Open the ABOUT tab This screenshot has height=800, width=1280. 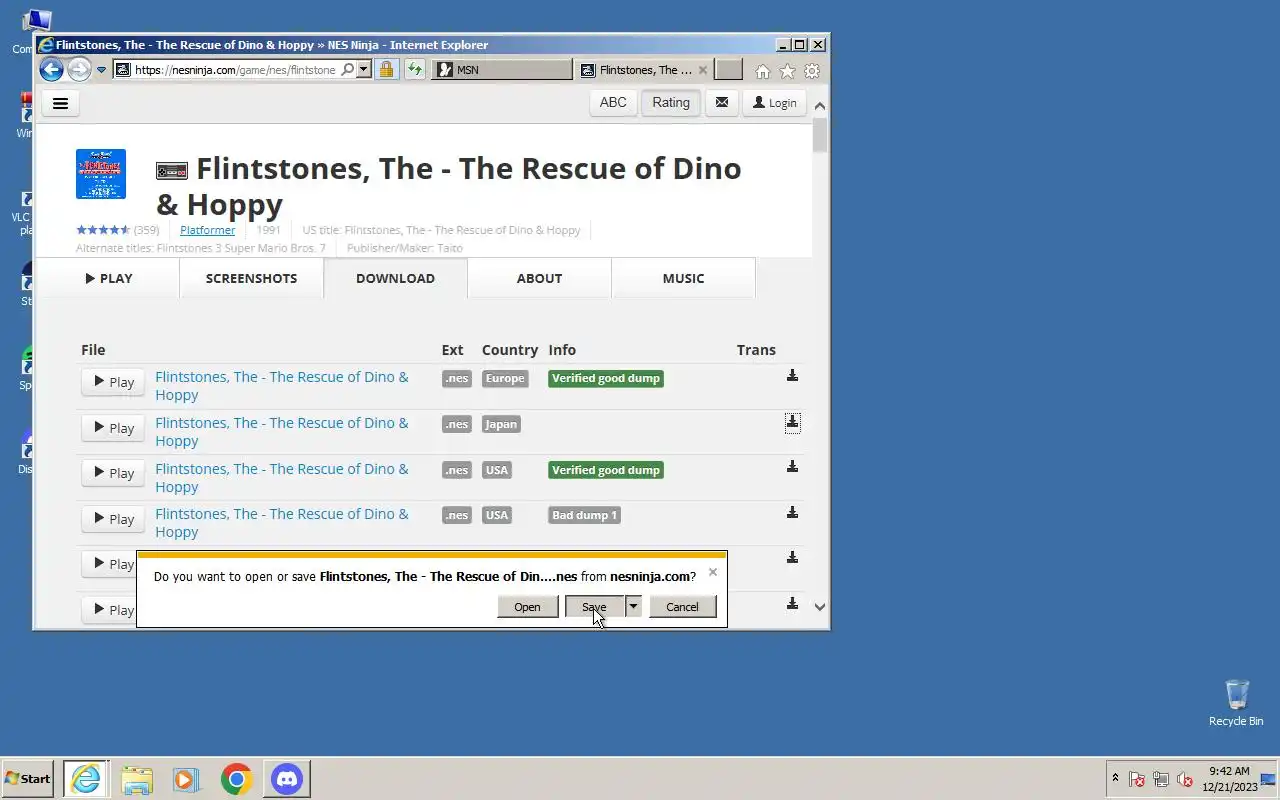click(x=539, y=278)
